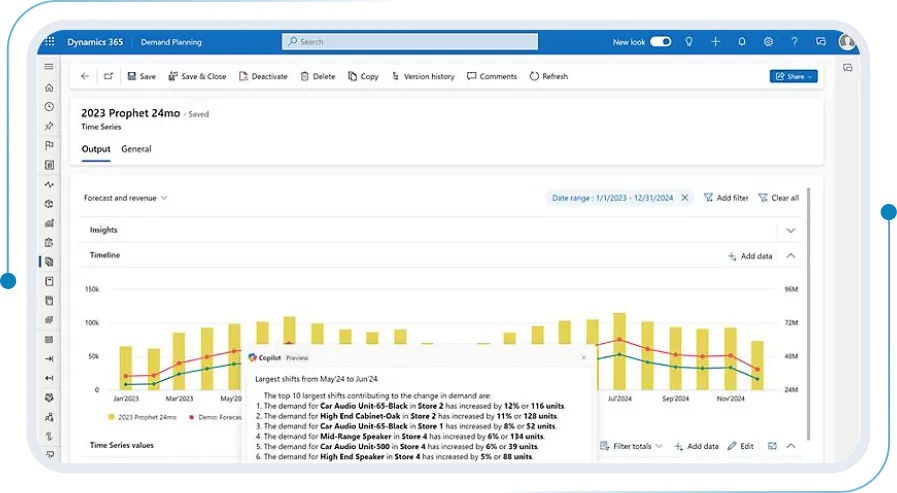Image resolution: width=897 pixels, height=493 pixels.
Task: Open settings gear in header
Action: point(768,42)
